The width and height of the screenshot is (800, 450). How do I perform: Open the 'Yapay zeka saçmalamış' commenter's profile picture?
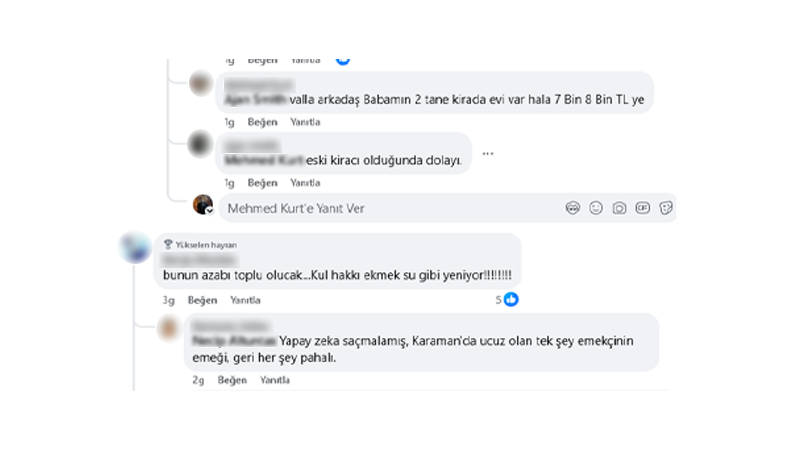click(169, 329)
